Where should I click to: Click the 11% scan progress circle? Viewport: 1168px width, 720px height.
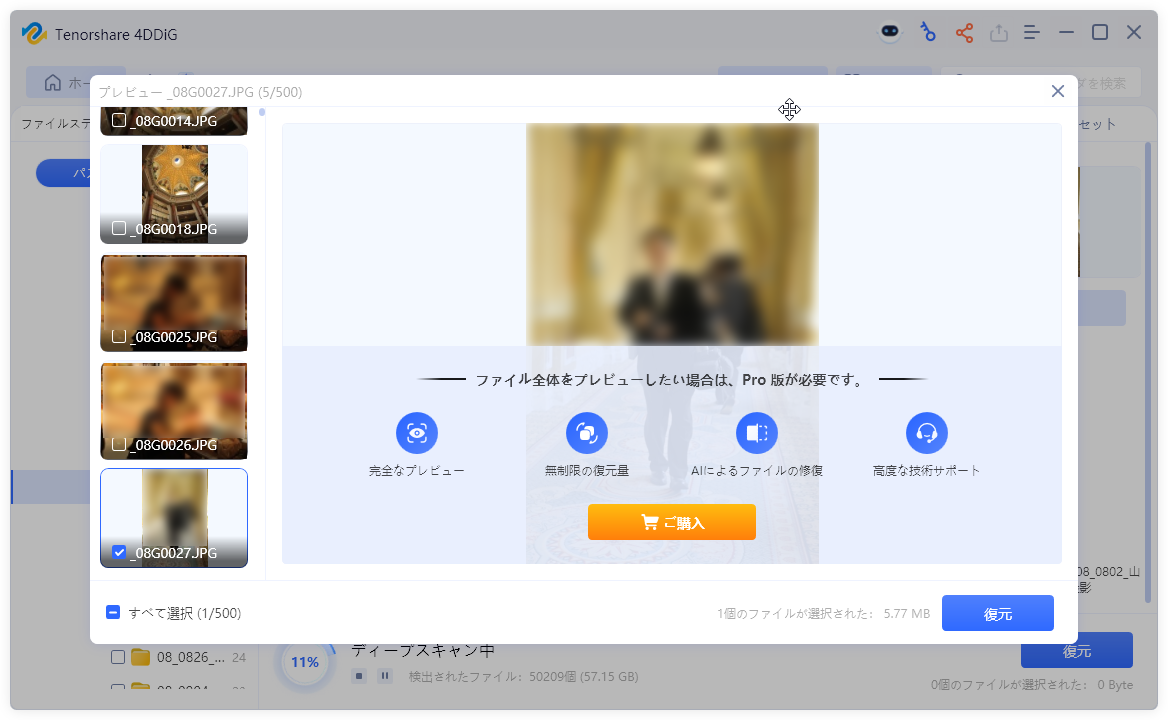[x=305, y=662]
